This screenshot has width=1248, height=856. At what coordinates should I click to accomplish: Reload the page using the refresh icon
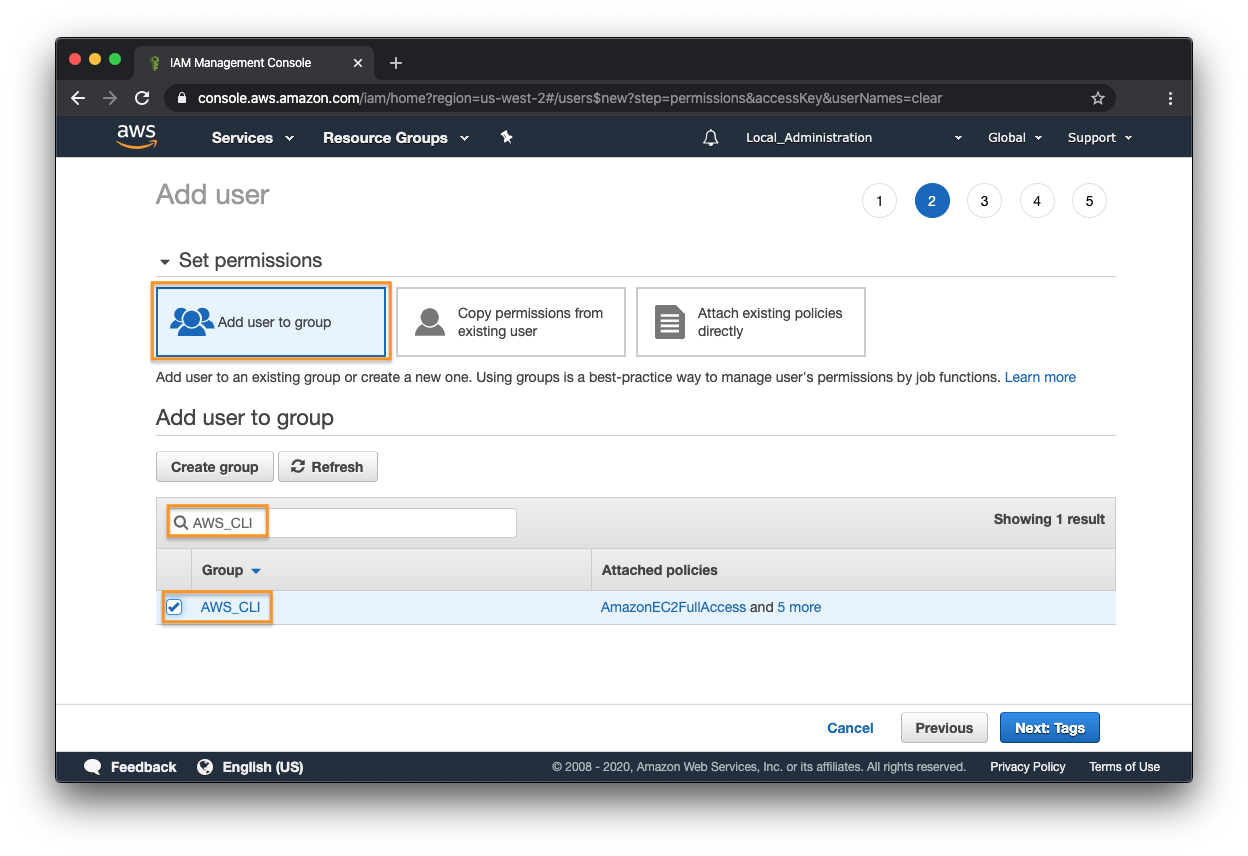(142, 98)
